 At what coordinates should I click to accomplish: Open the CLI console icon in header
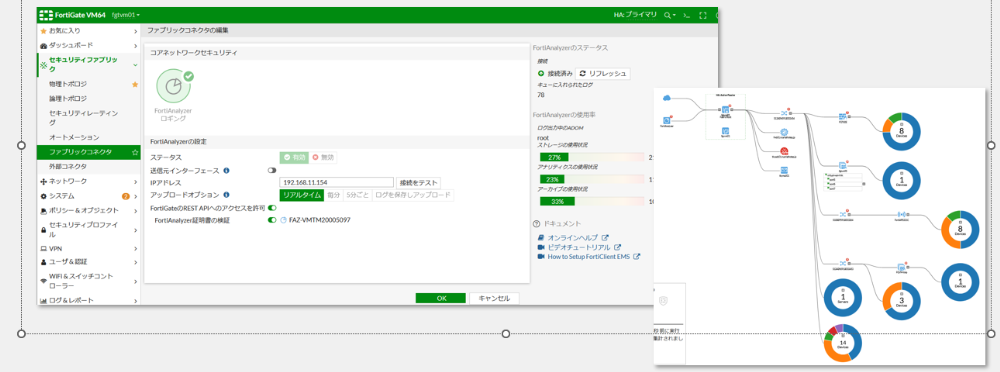click(686, 15)
